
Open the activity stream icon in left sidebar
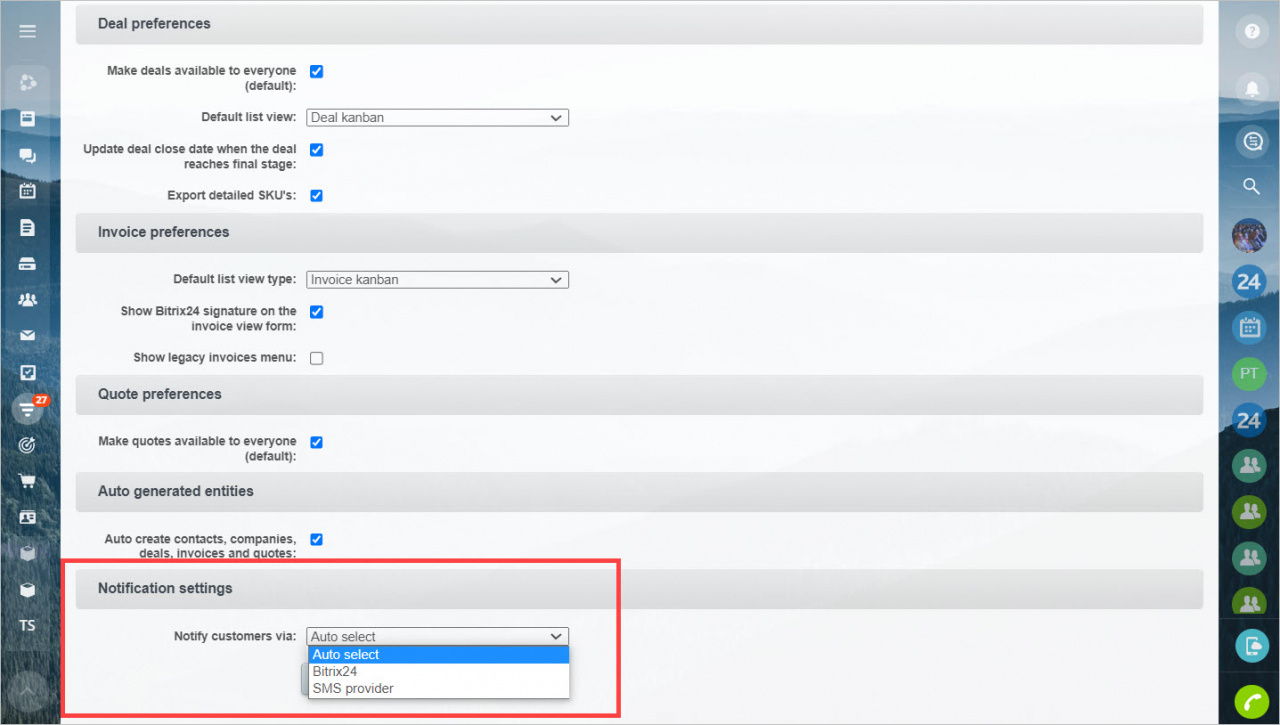tap(28, 82)
